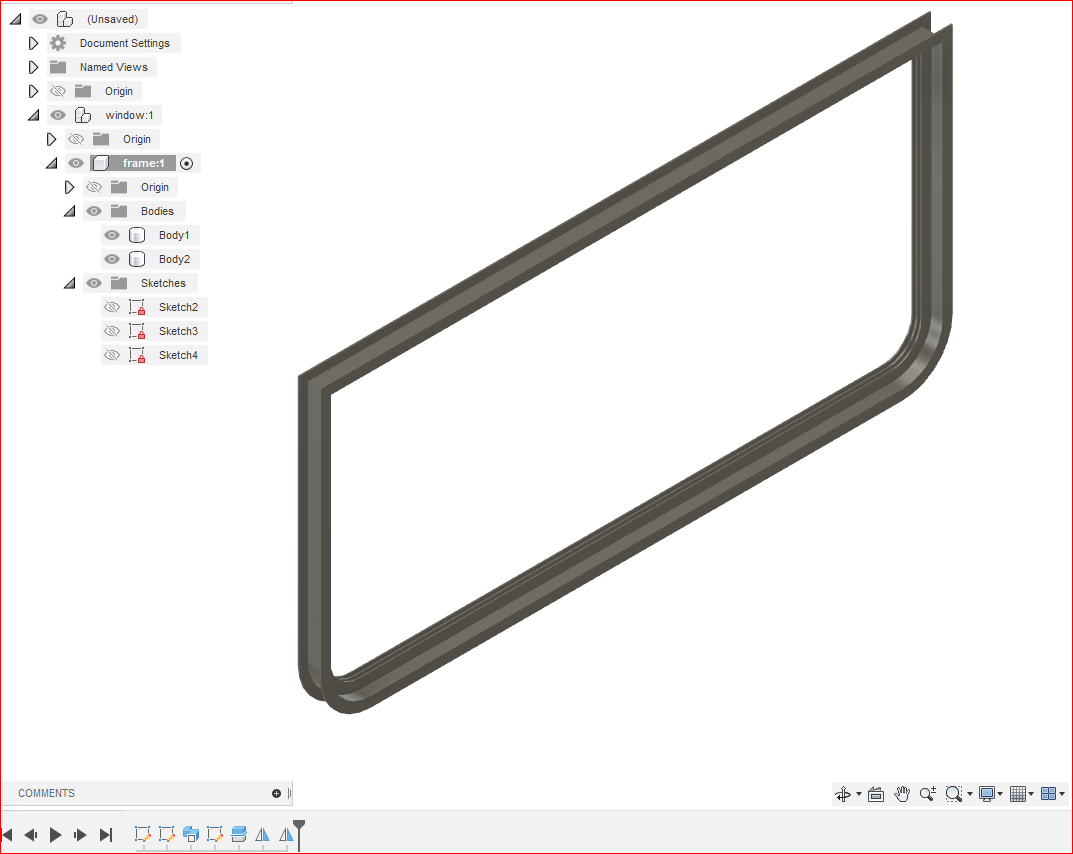The image size is (1073, 854).
Task: Open the COMMENTS panel header
Action: (x=47, y=793)
